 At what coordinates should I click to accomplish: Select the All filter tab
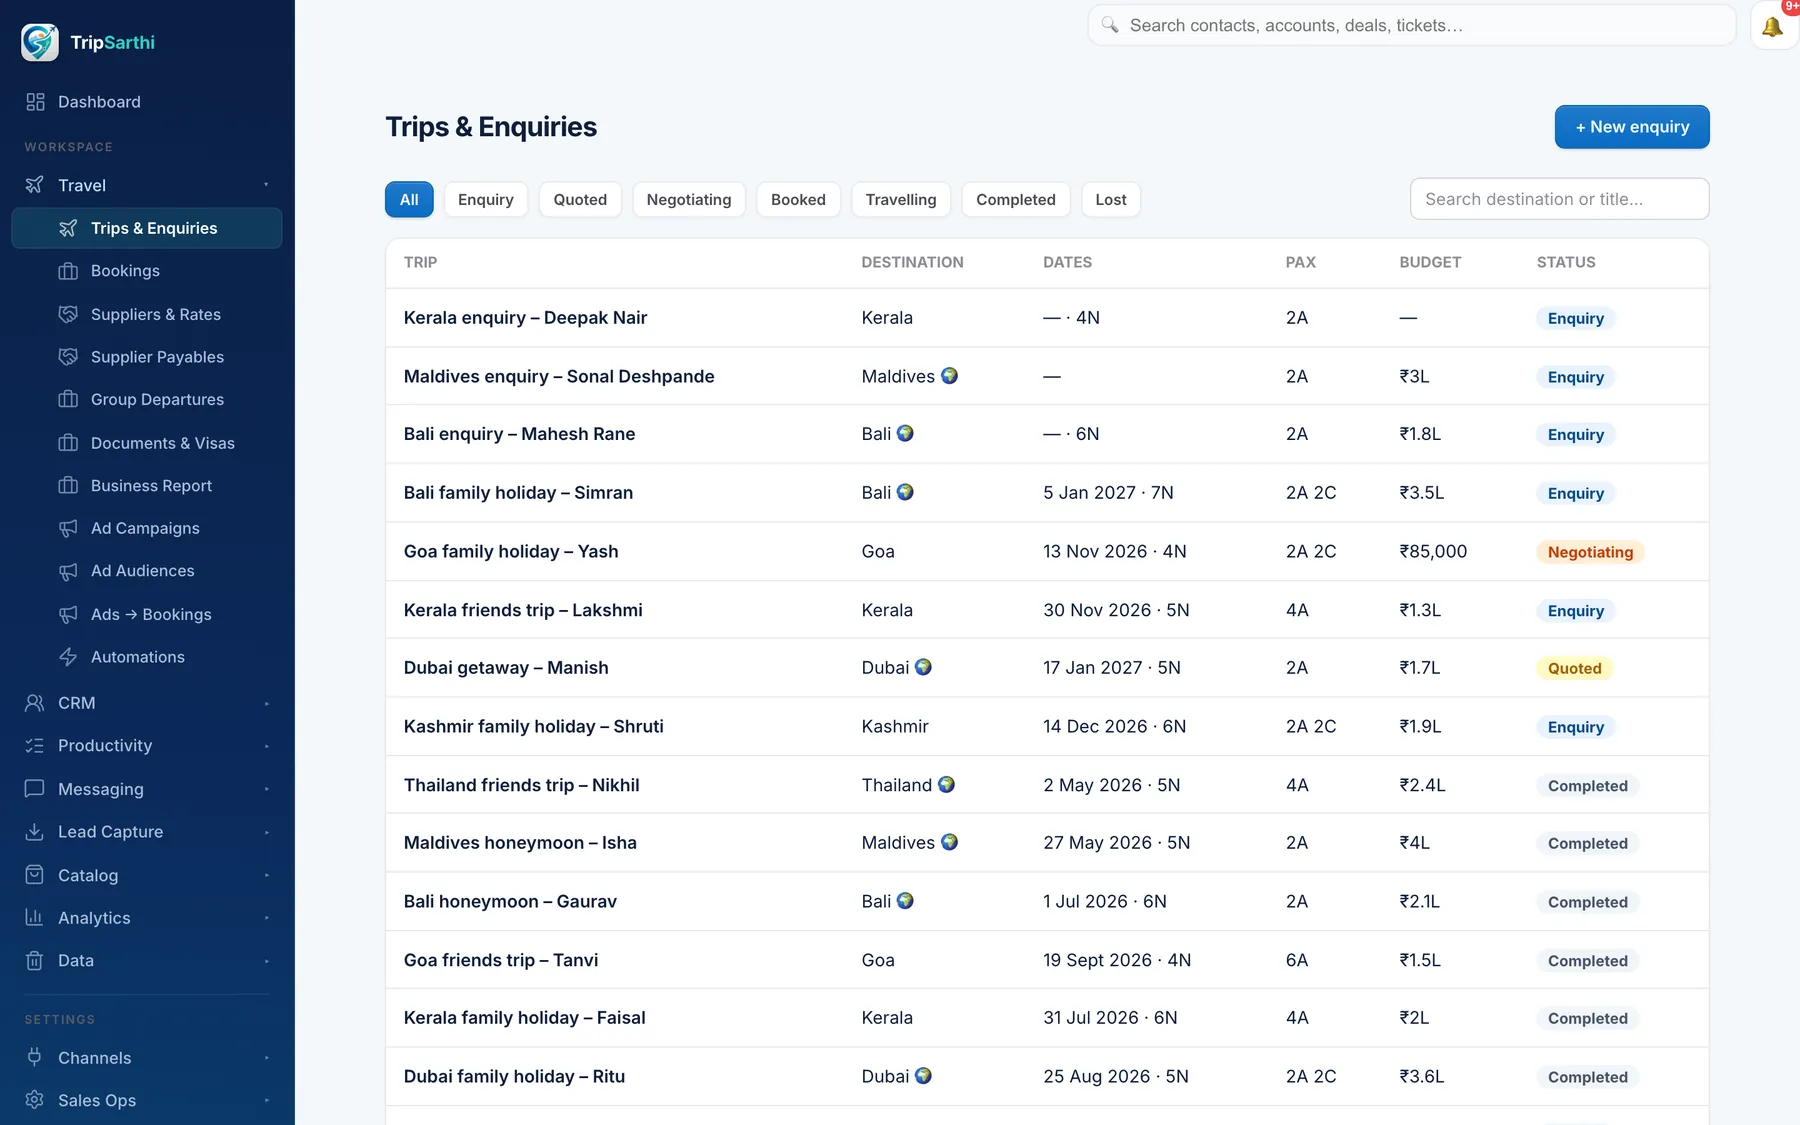pyautogui.click(x=409, y=200)
